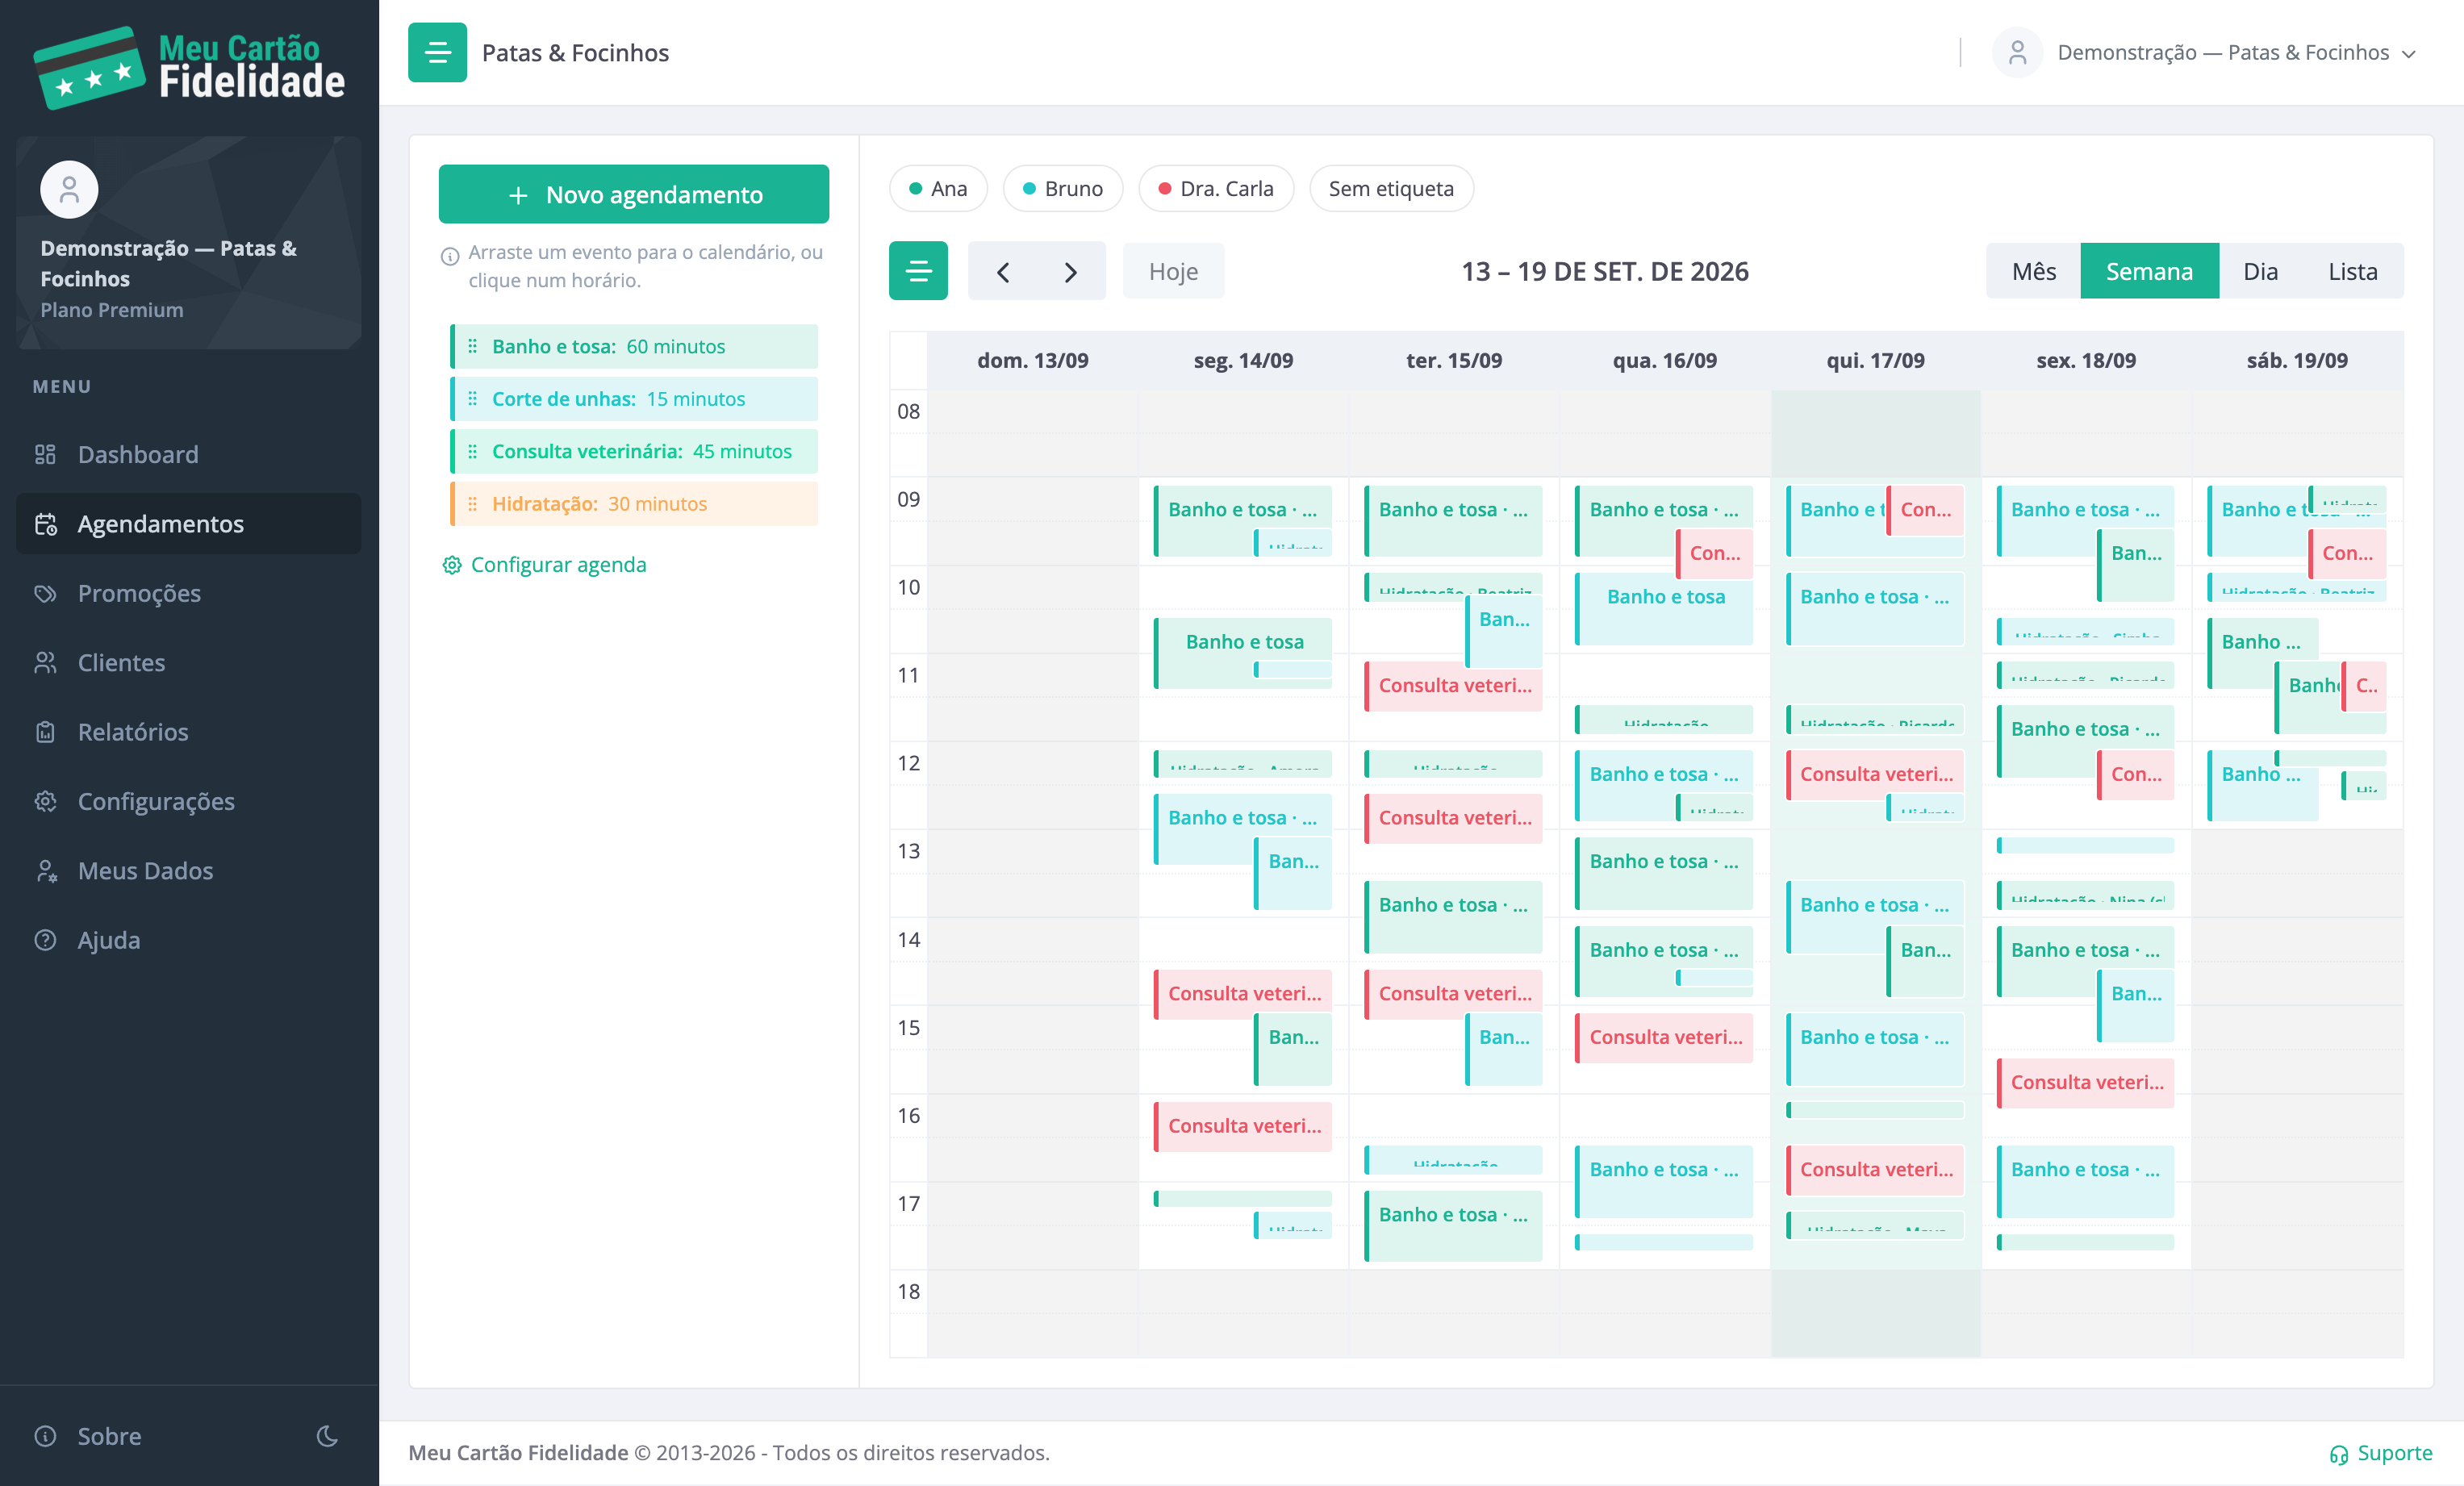Jump to today with the Hoje button

click(1173, 271)
